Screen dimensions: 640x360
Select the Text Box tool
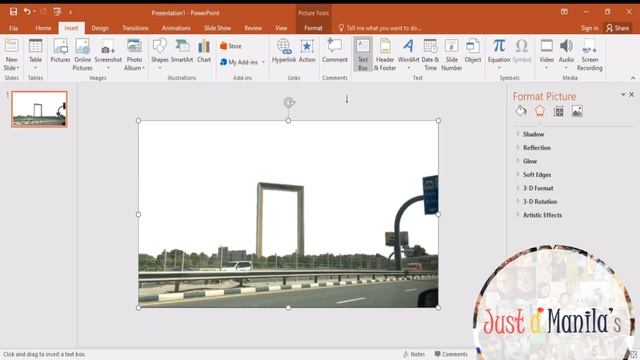(363, 54)
